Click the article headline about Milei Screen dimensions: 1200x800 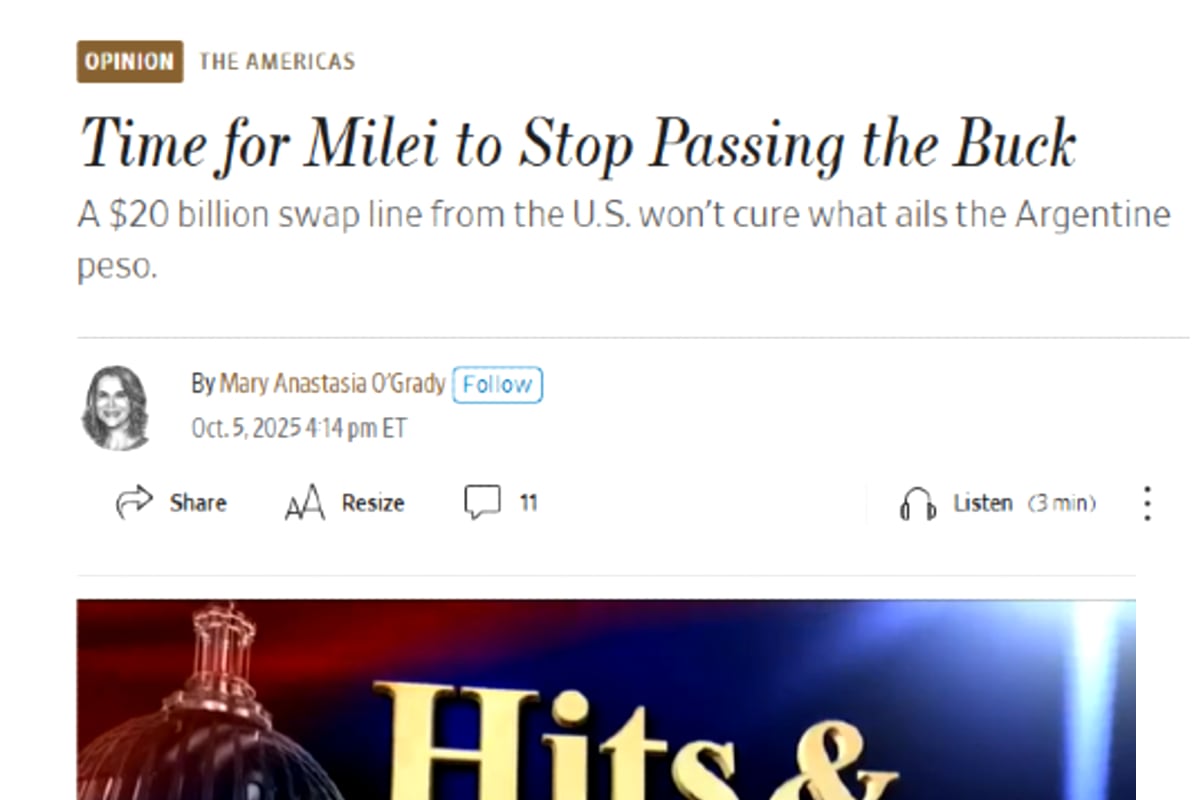pyautogui.click(x=578, y=143)
